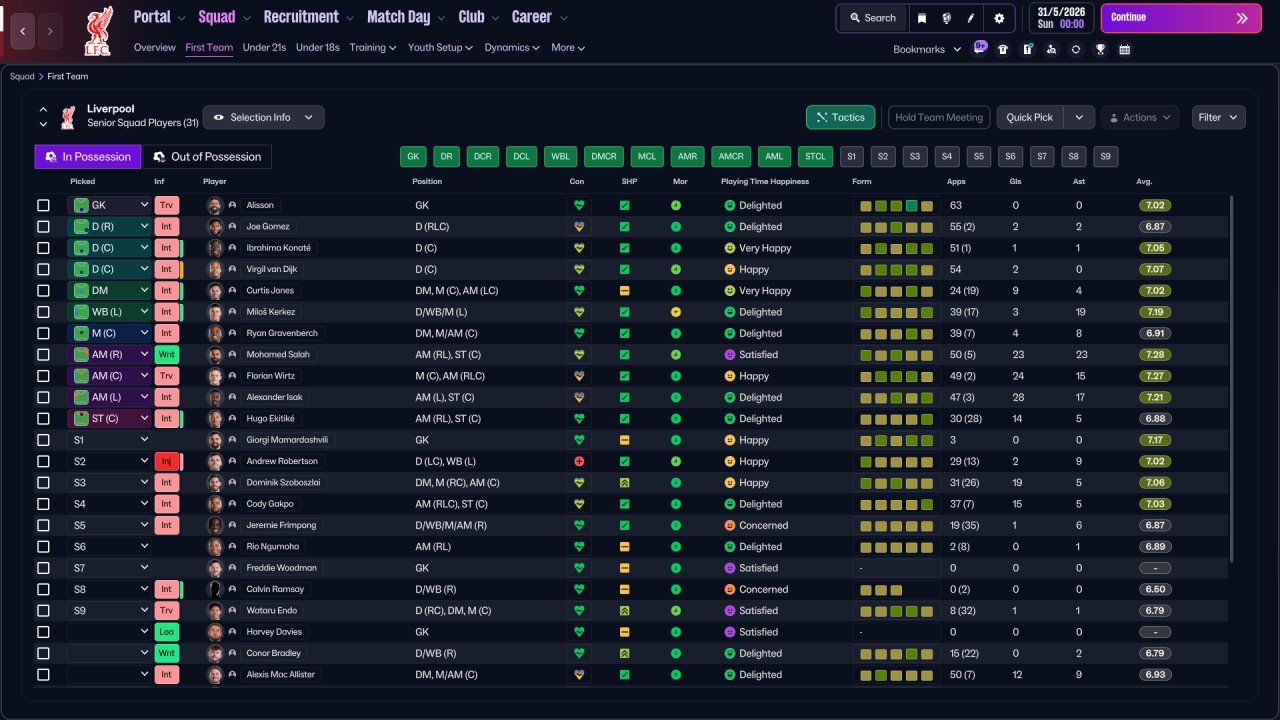1280x720 pixels.
Task: Open the S1 substitute dropdown for Mamardashvili
Action: 109,440
